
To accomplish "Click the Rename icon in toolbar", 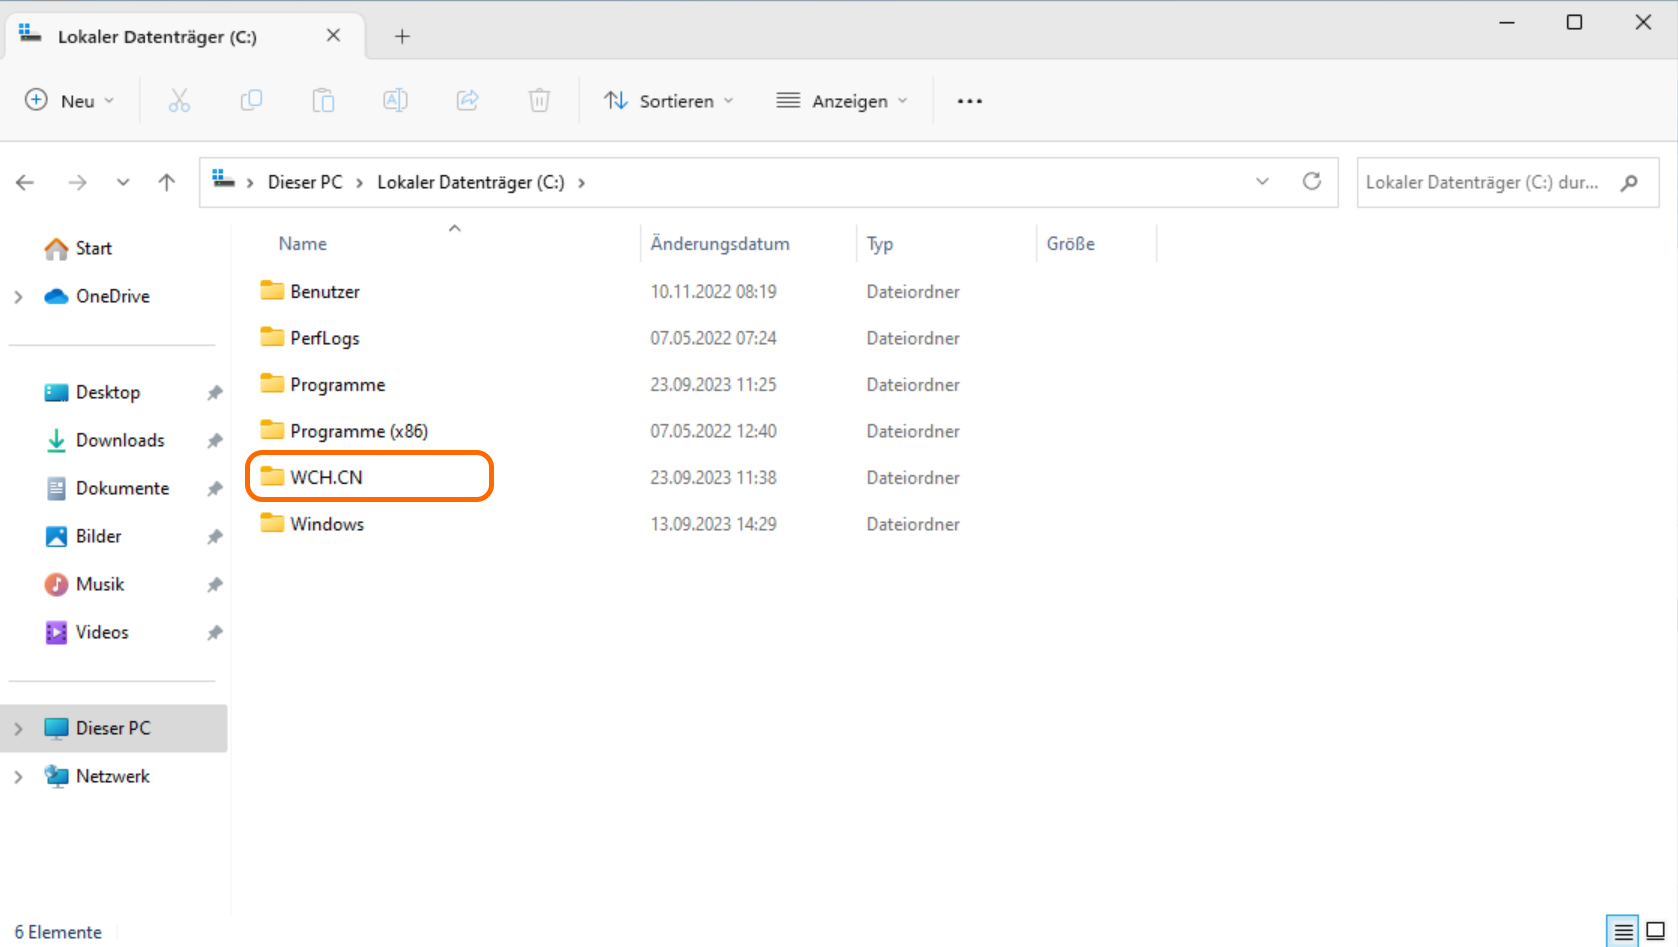I will click(395, 101).
